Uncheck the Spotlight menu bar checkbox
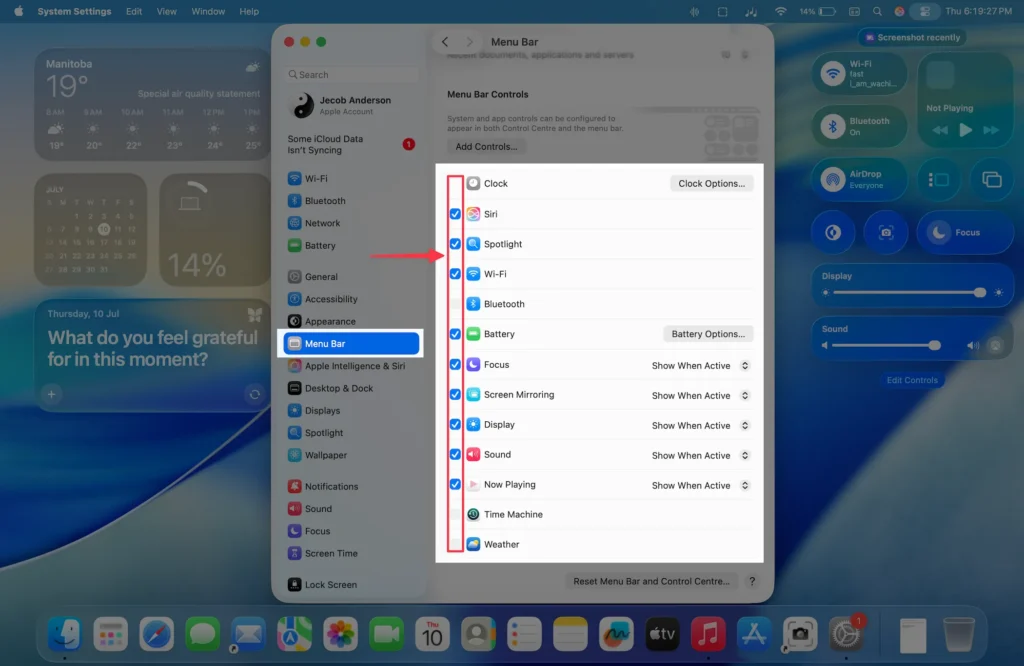This screenshot has height=666, width=1024. pyautogui.click(x=455, y=243)
